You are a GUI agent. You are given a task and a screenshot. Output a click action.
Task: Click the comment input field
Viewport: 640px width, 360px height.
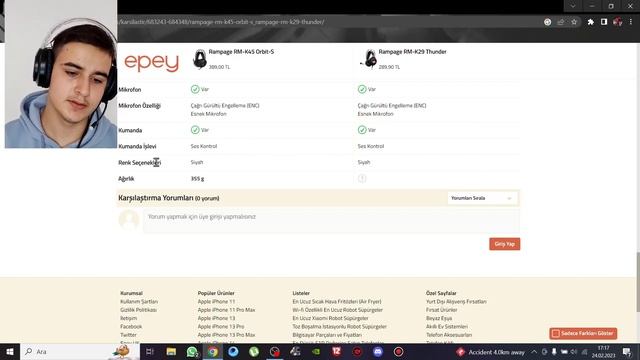[331, 221]
